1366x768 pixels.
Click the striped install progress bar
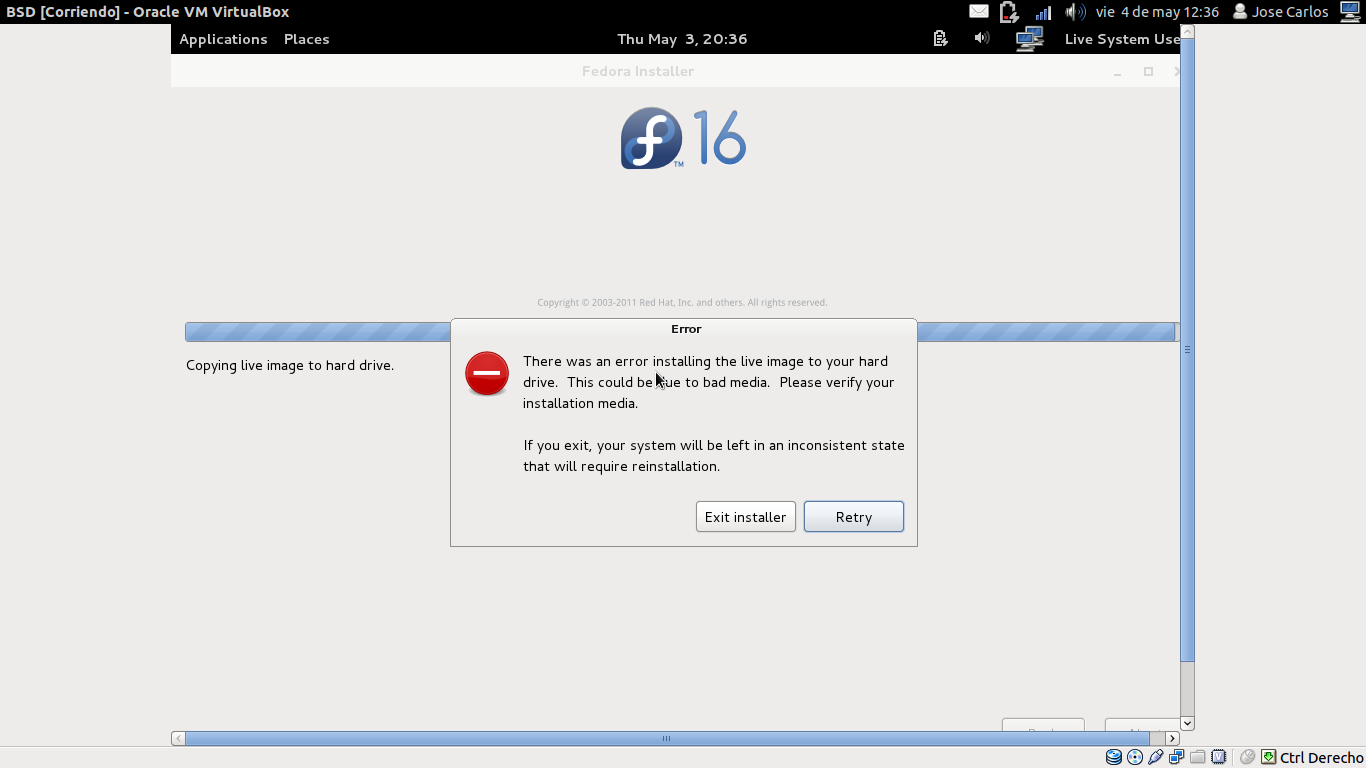680,332
